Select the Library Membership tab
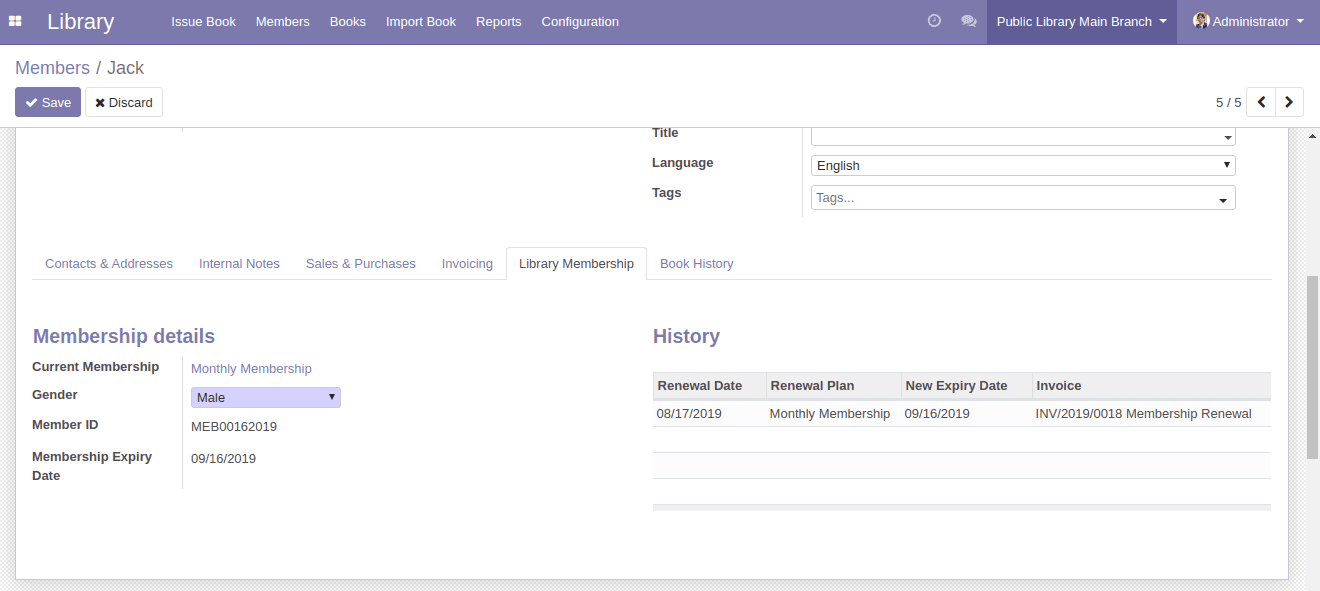The height and width of the screenshot is (591, 1320). pyautogui.click(x=576, y=264)
